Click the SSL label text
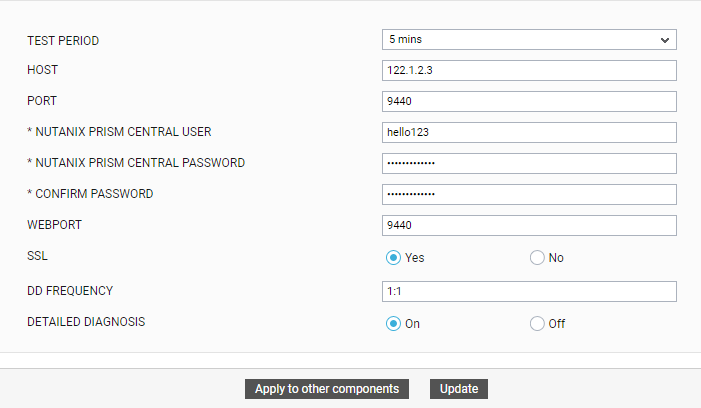 pos(37,256)
